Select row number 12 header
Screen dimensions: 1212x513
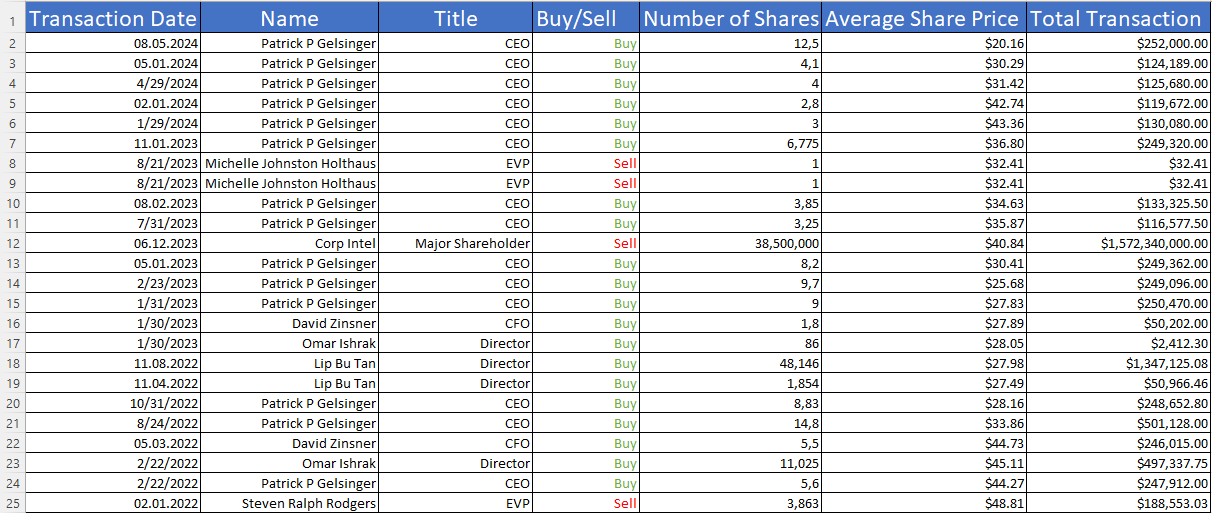12,243
